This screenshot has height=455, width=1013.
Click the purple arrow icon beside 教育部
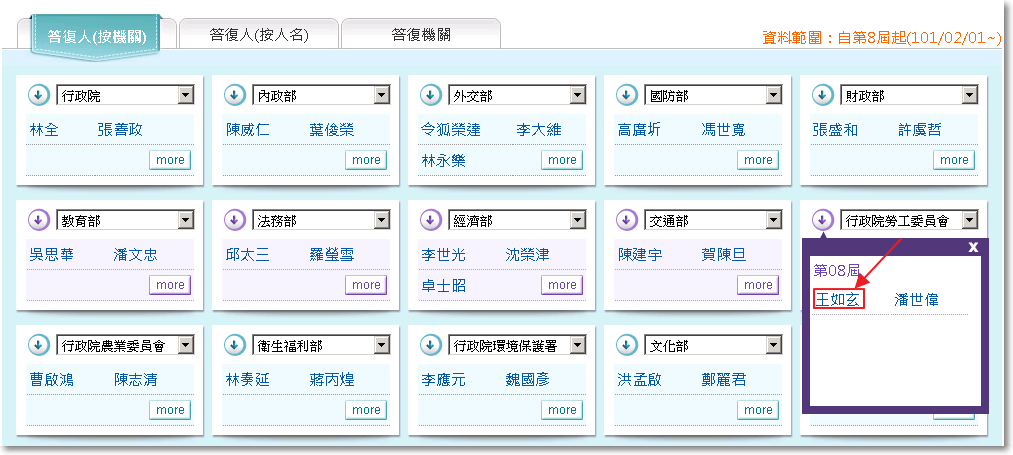pyautogui.click(x=38, y=220)
